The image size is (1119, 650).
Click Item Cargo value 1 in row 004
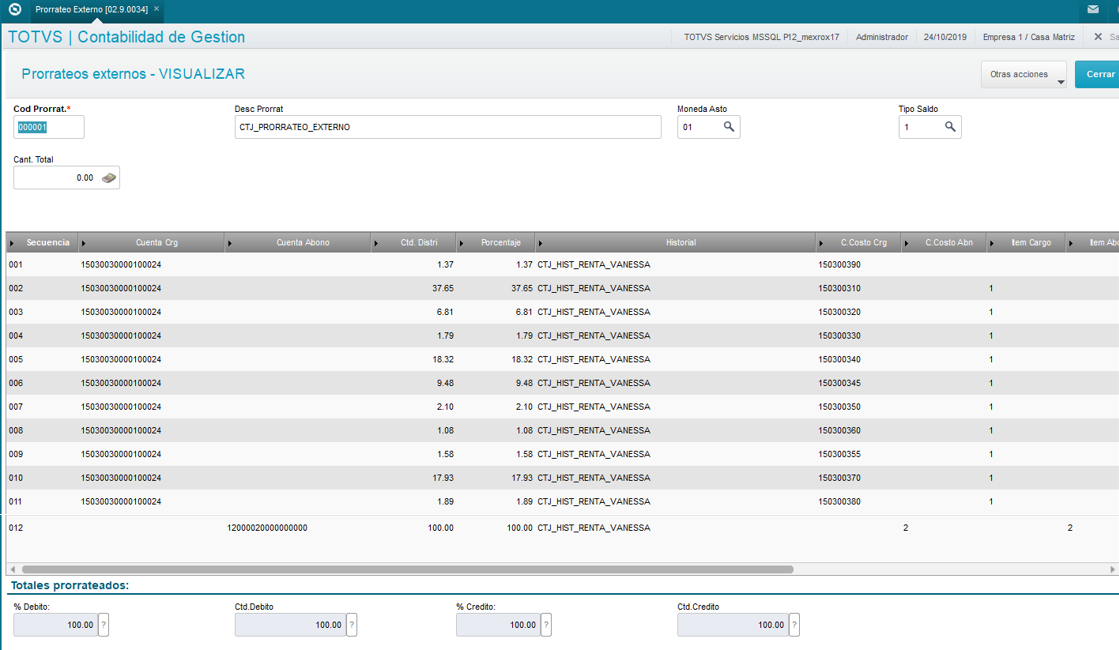click(991, 335)
